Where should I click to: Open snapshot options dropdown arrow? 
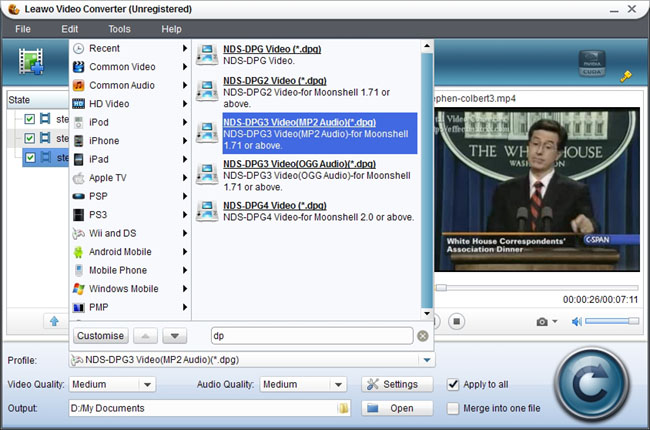[555, 321]
